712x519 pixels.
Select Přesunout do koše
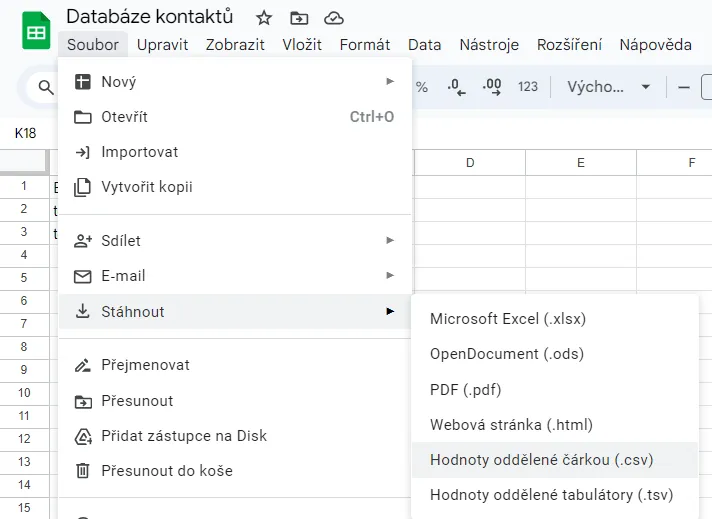pyautogui.click(x=167, y=471)
